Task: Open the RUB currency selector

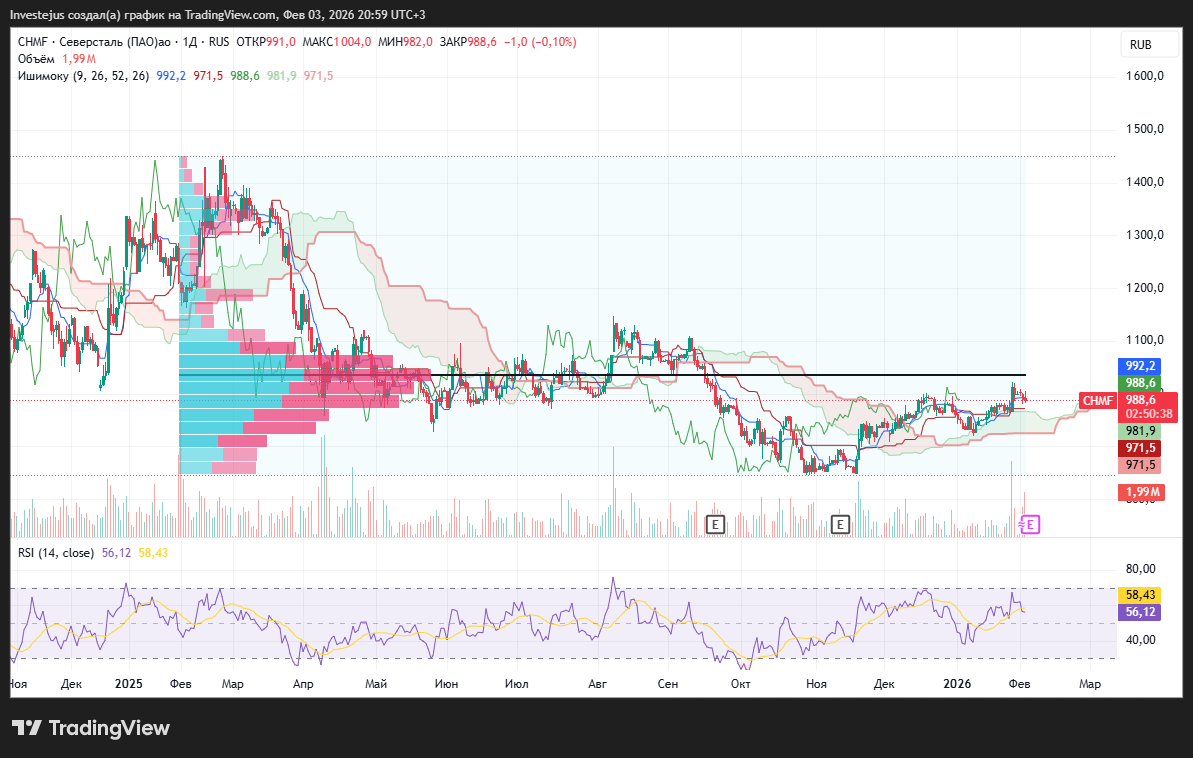Action: tap(1142, 44)
